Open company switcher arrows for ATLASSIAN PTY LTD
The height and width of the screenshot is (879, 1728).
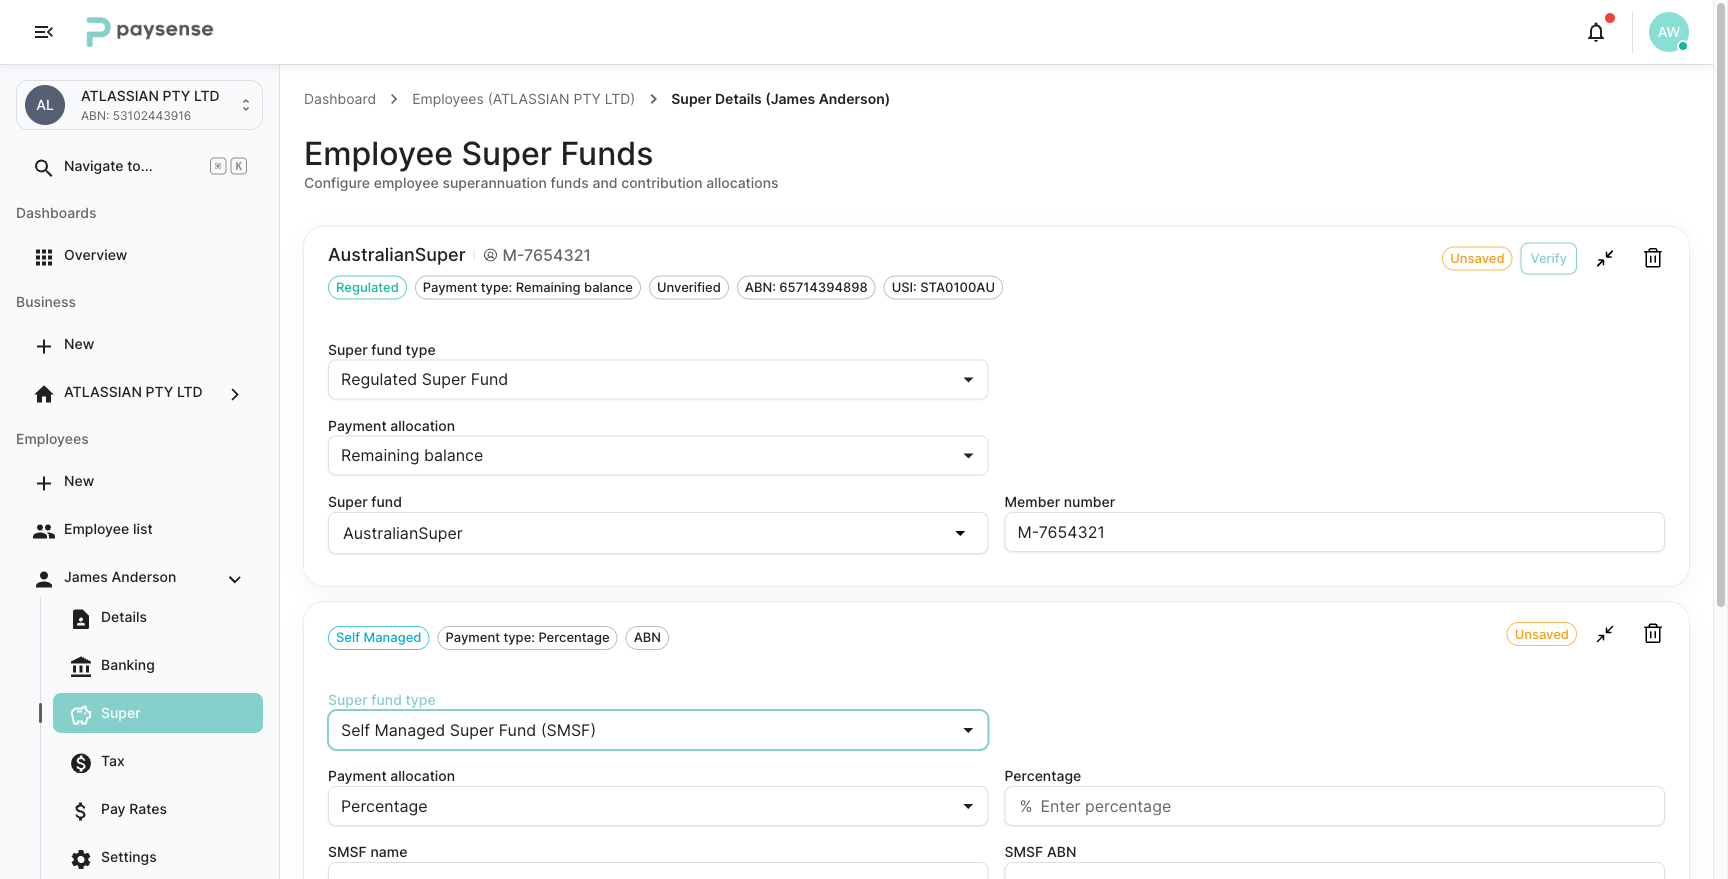pos(246,105)
